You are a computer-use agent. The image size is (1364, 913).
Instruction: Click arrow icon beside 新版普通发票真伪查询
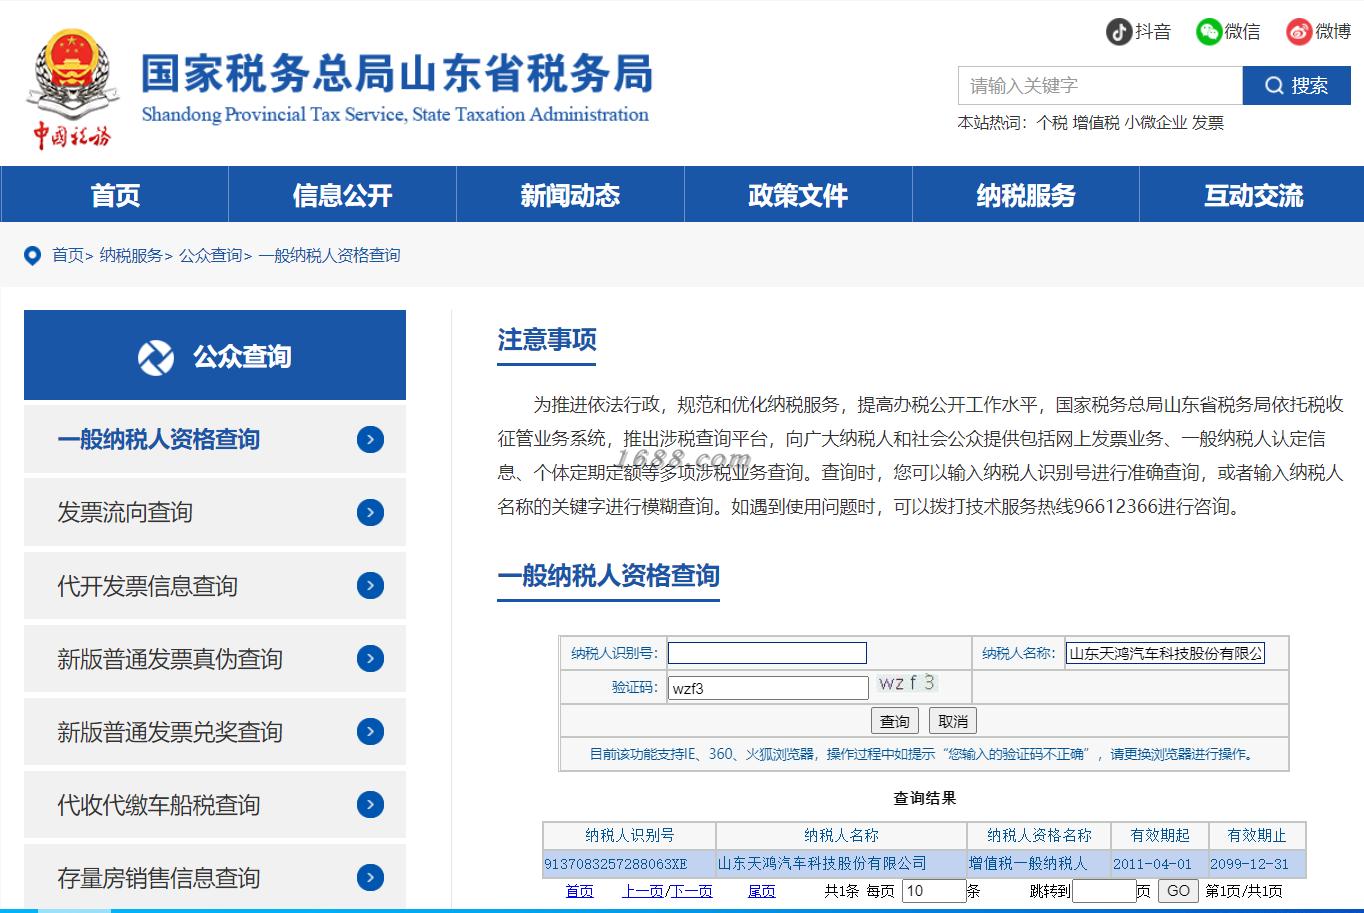[370, 658]
